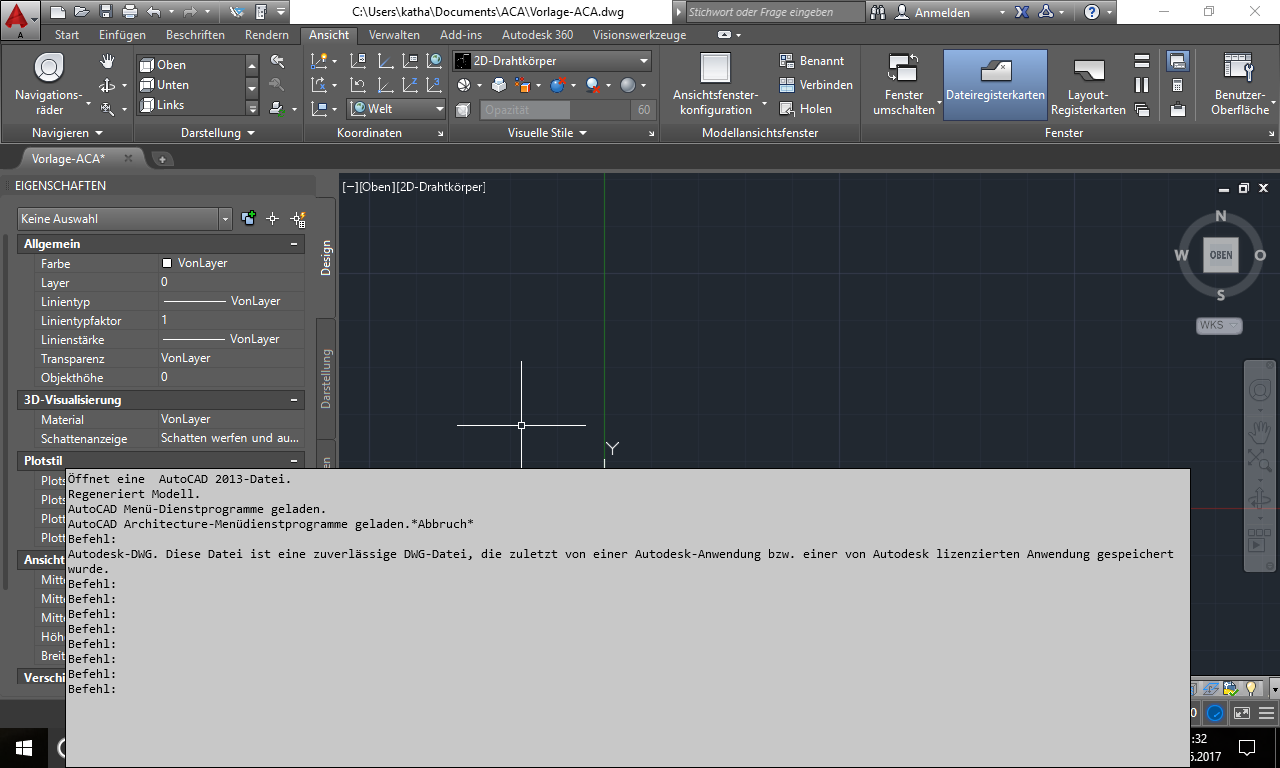Click the Navigationsräder steering wheel icon
The height and width of the screenshot is (768, 1280).
[49, 68]
